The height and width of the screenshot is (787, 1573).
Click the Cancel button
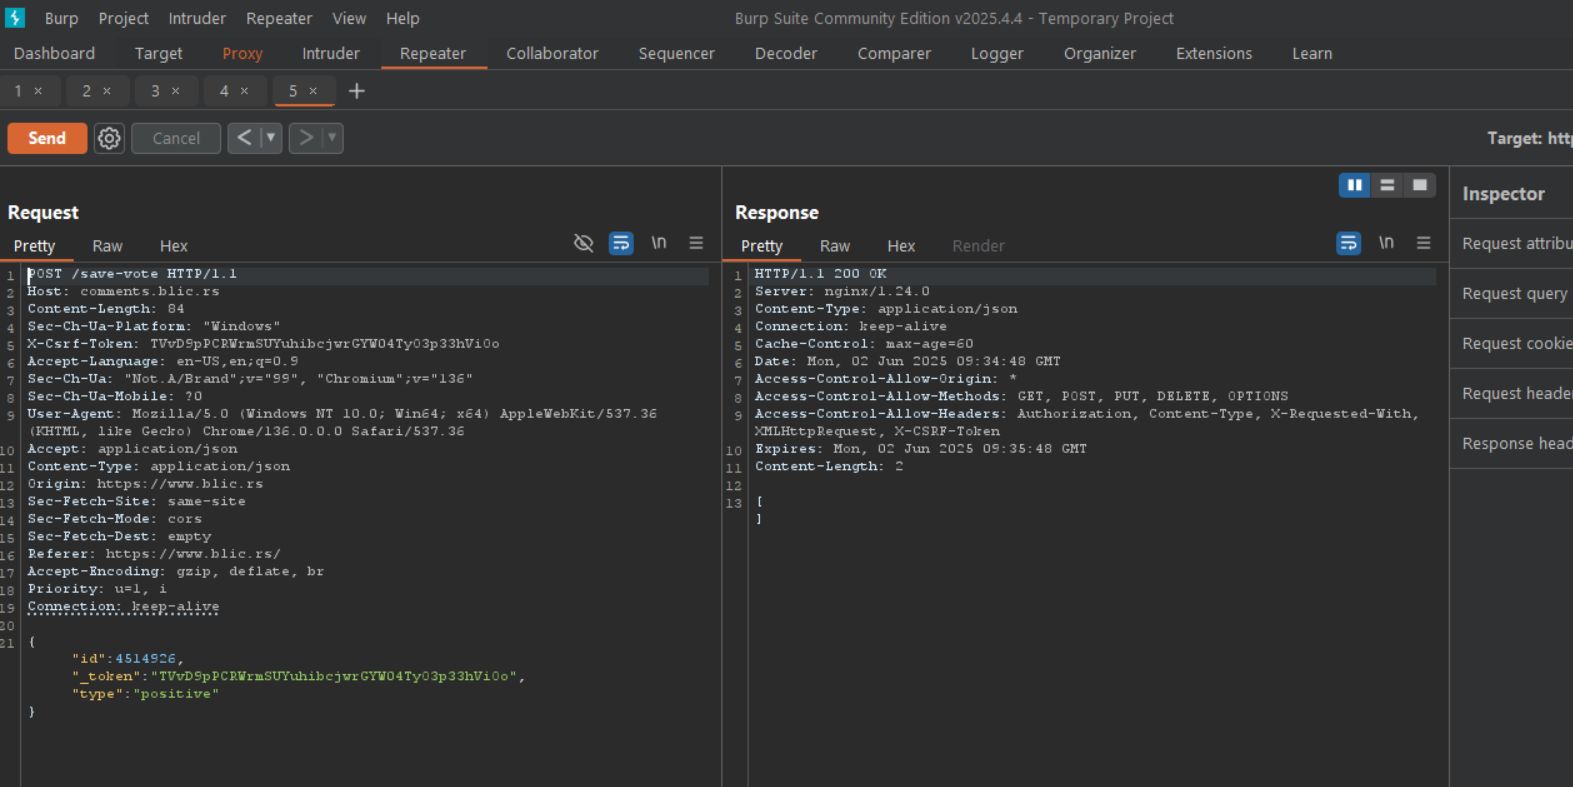(x=176, y=138)
